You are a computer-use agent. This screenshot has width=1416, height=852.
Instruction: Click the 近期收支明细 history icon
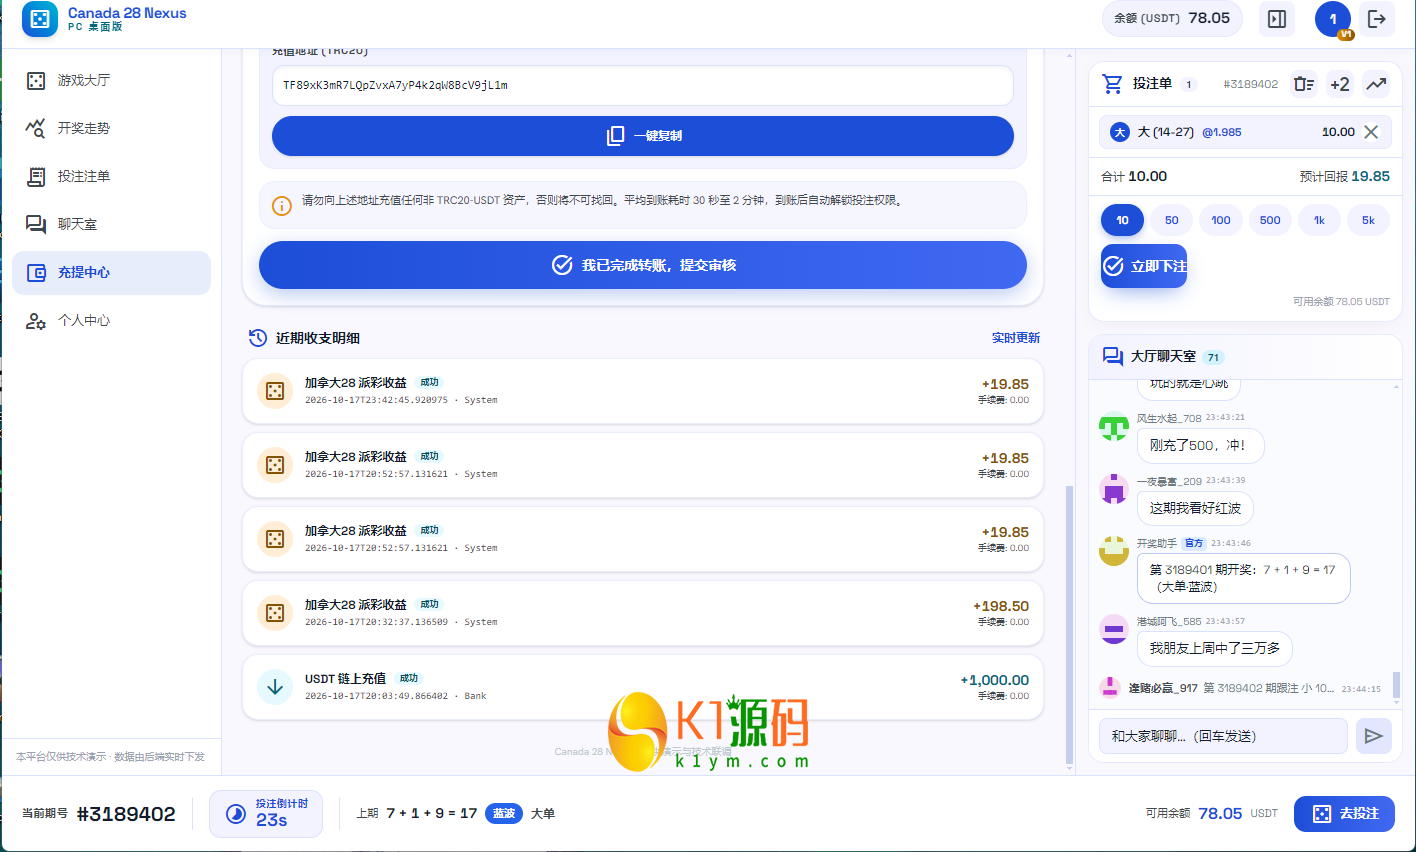[258, 338]
